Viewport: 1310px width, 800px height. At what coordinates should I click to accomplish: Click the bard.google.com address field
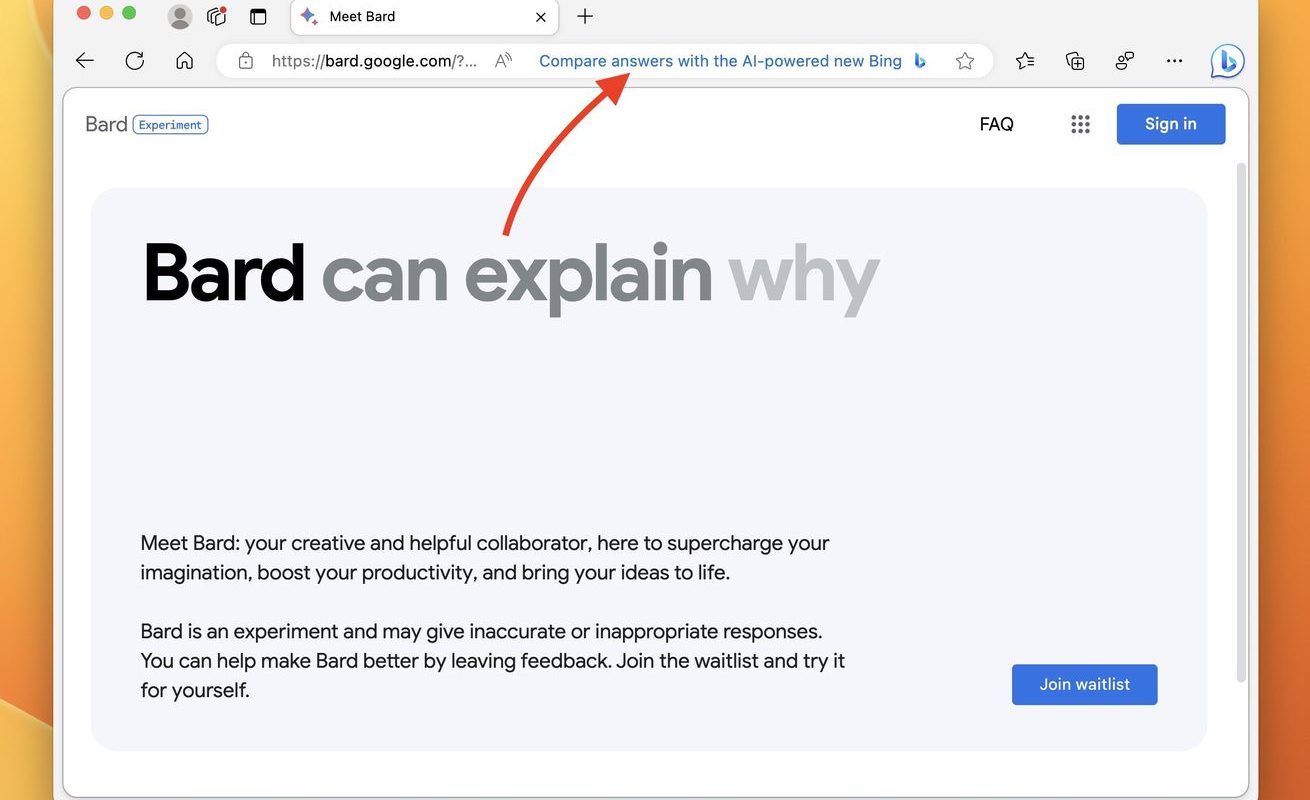coord(375,61)
